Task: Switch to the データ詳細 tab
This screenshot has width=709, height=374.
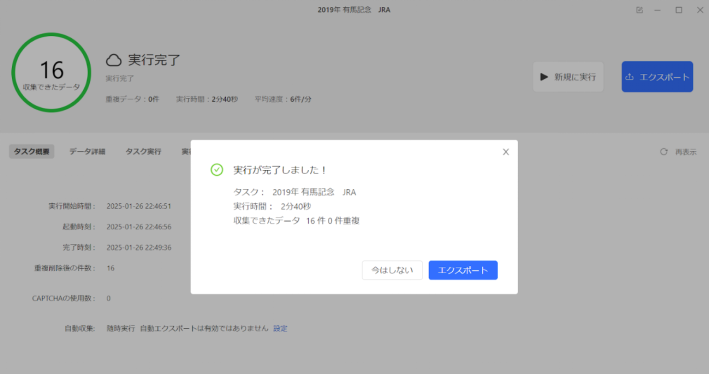Action: coord(87,151)
